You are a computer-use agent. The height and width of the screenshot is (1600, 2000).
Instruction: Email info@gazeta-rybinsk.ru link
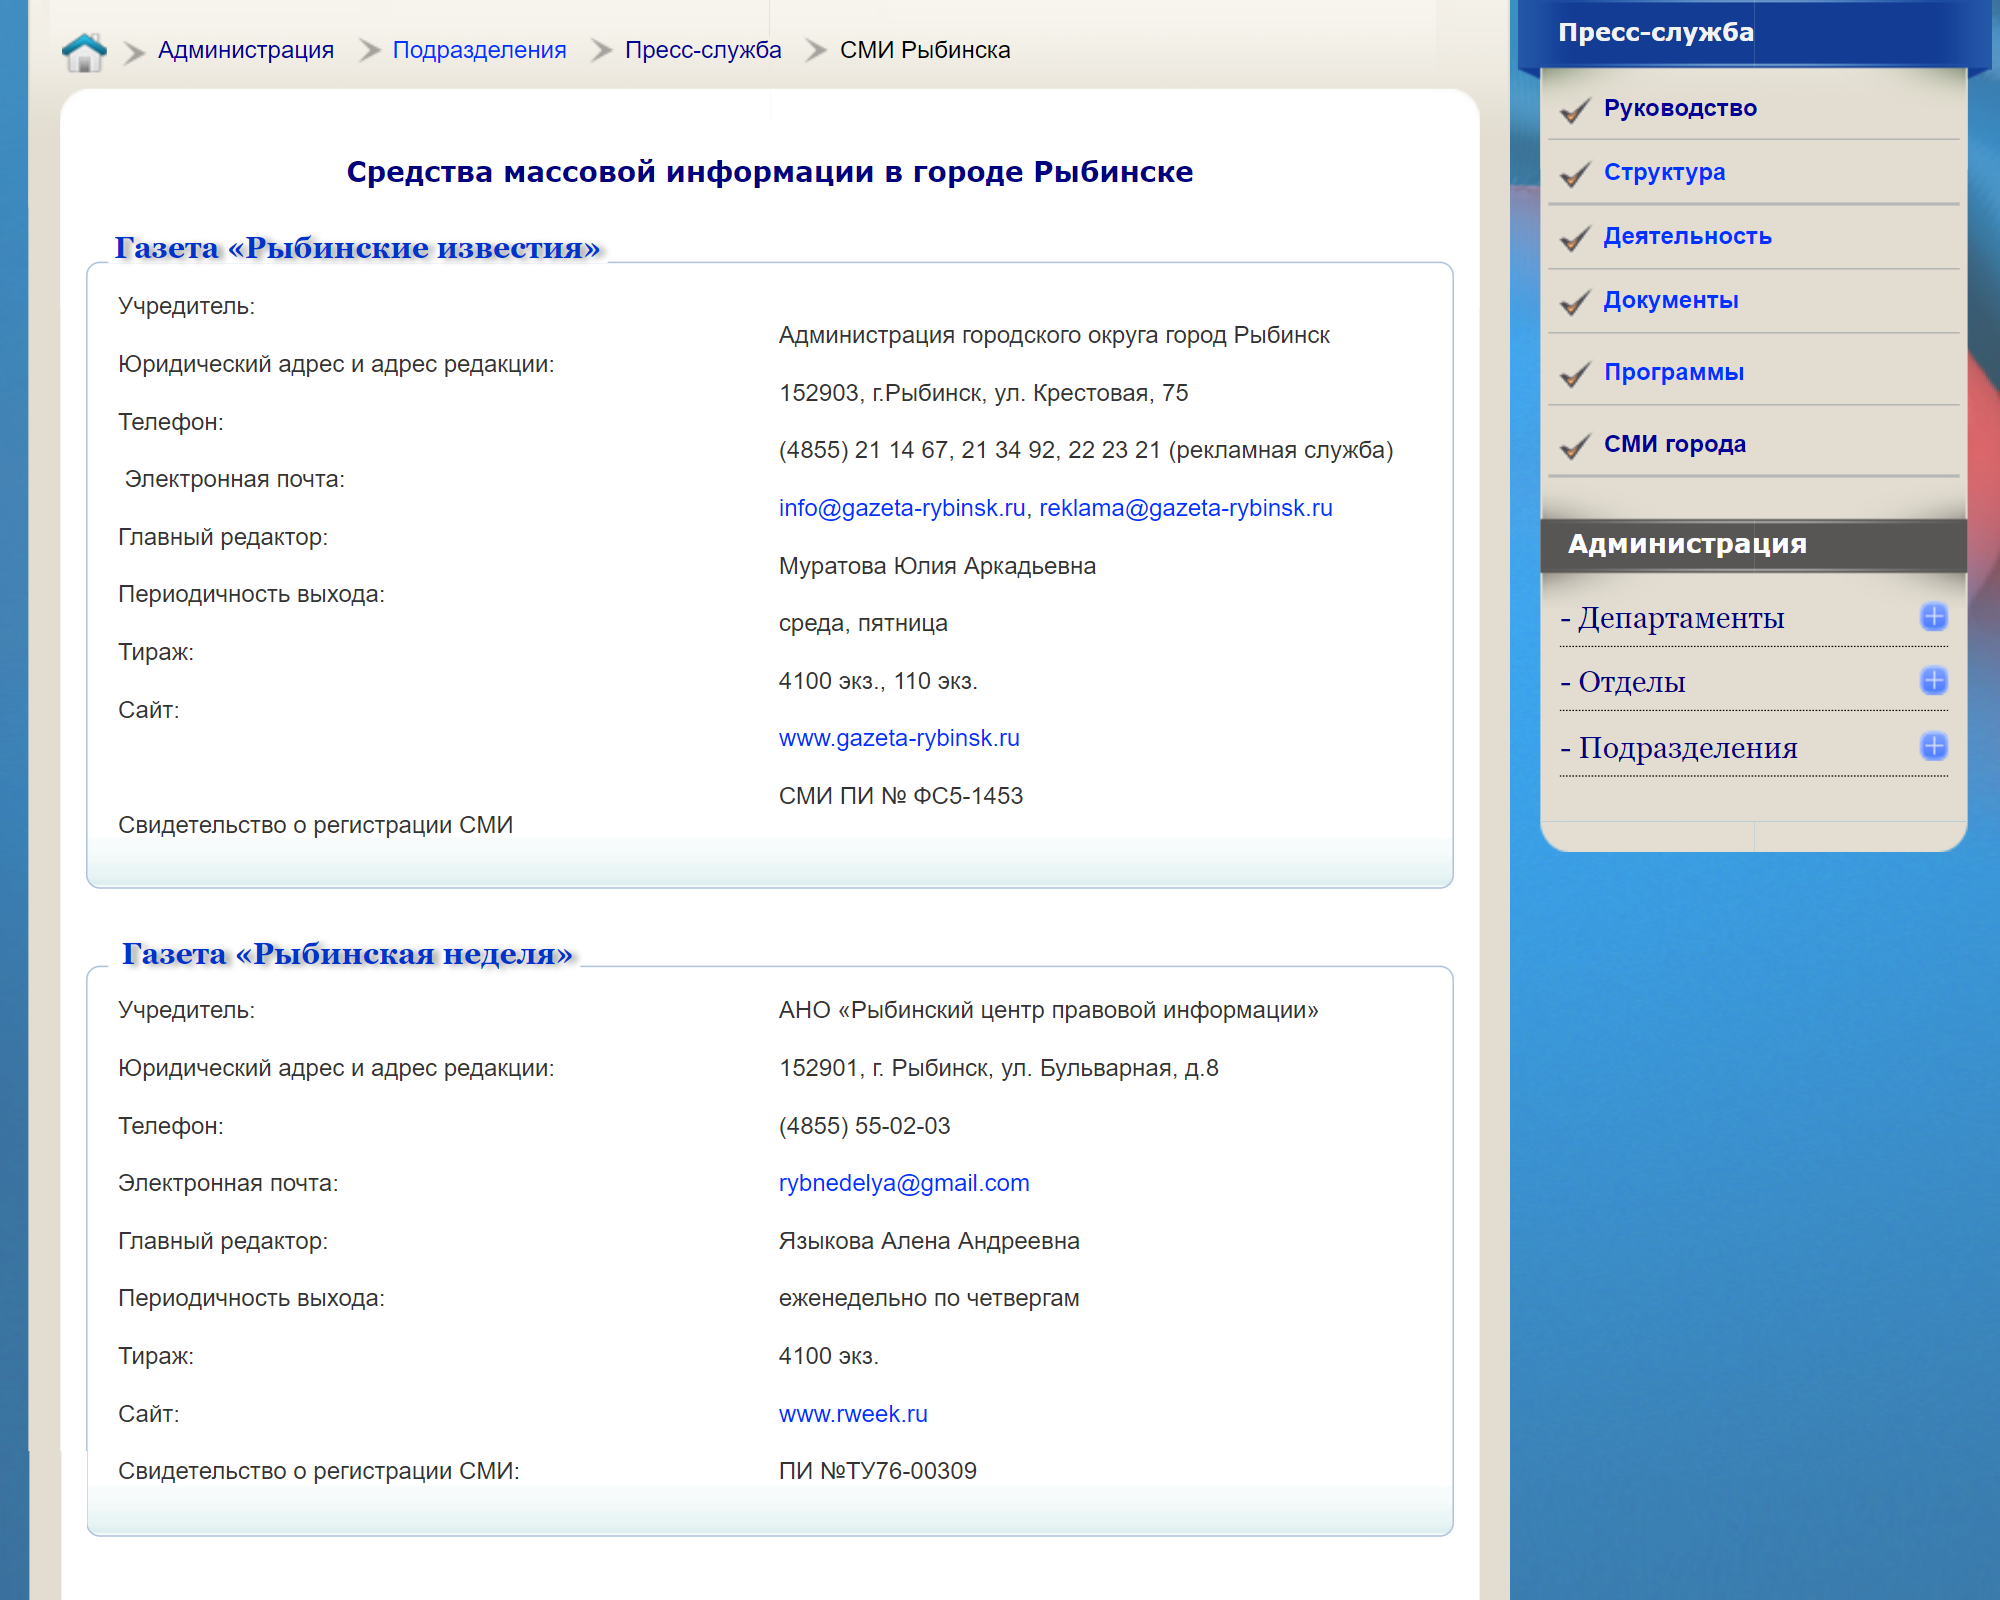click(x=902, y=508)
